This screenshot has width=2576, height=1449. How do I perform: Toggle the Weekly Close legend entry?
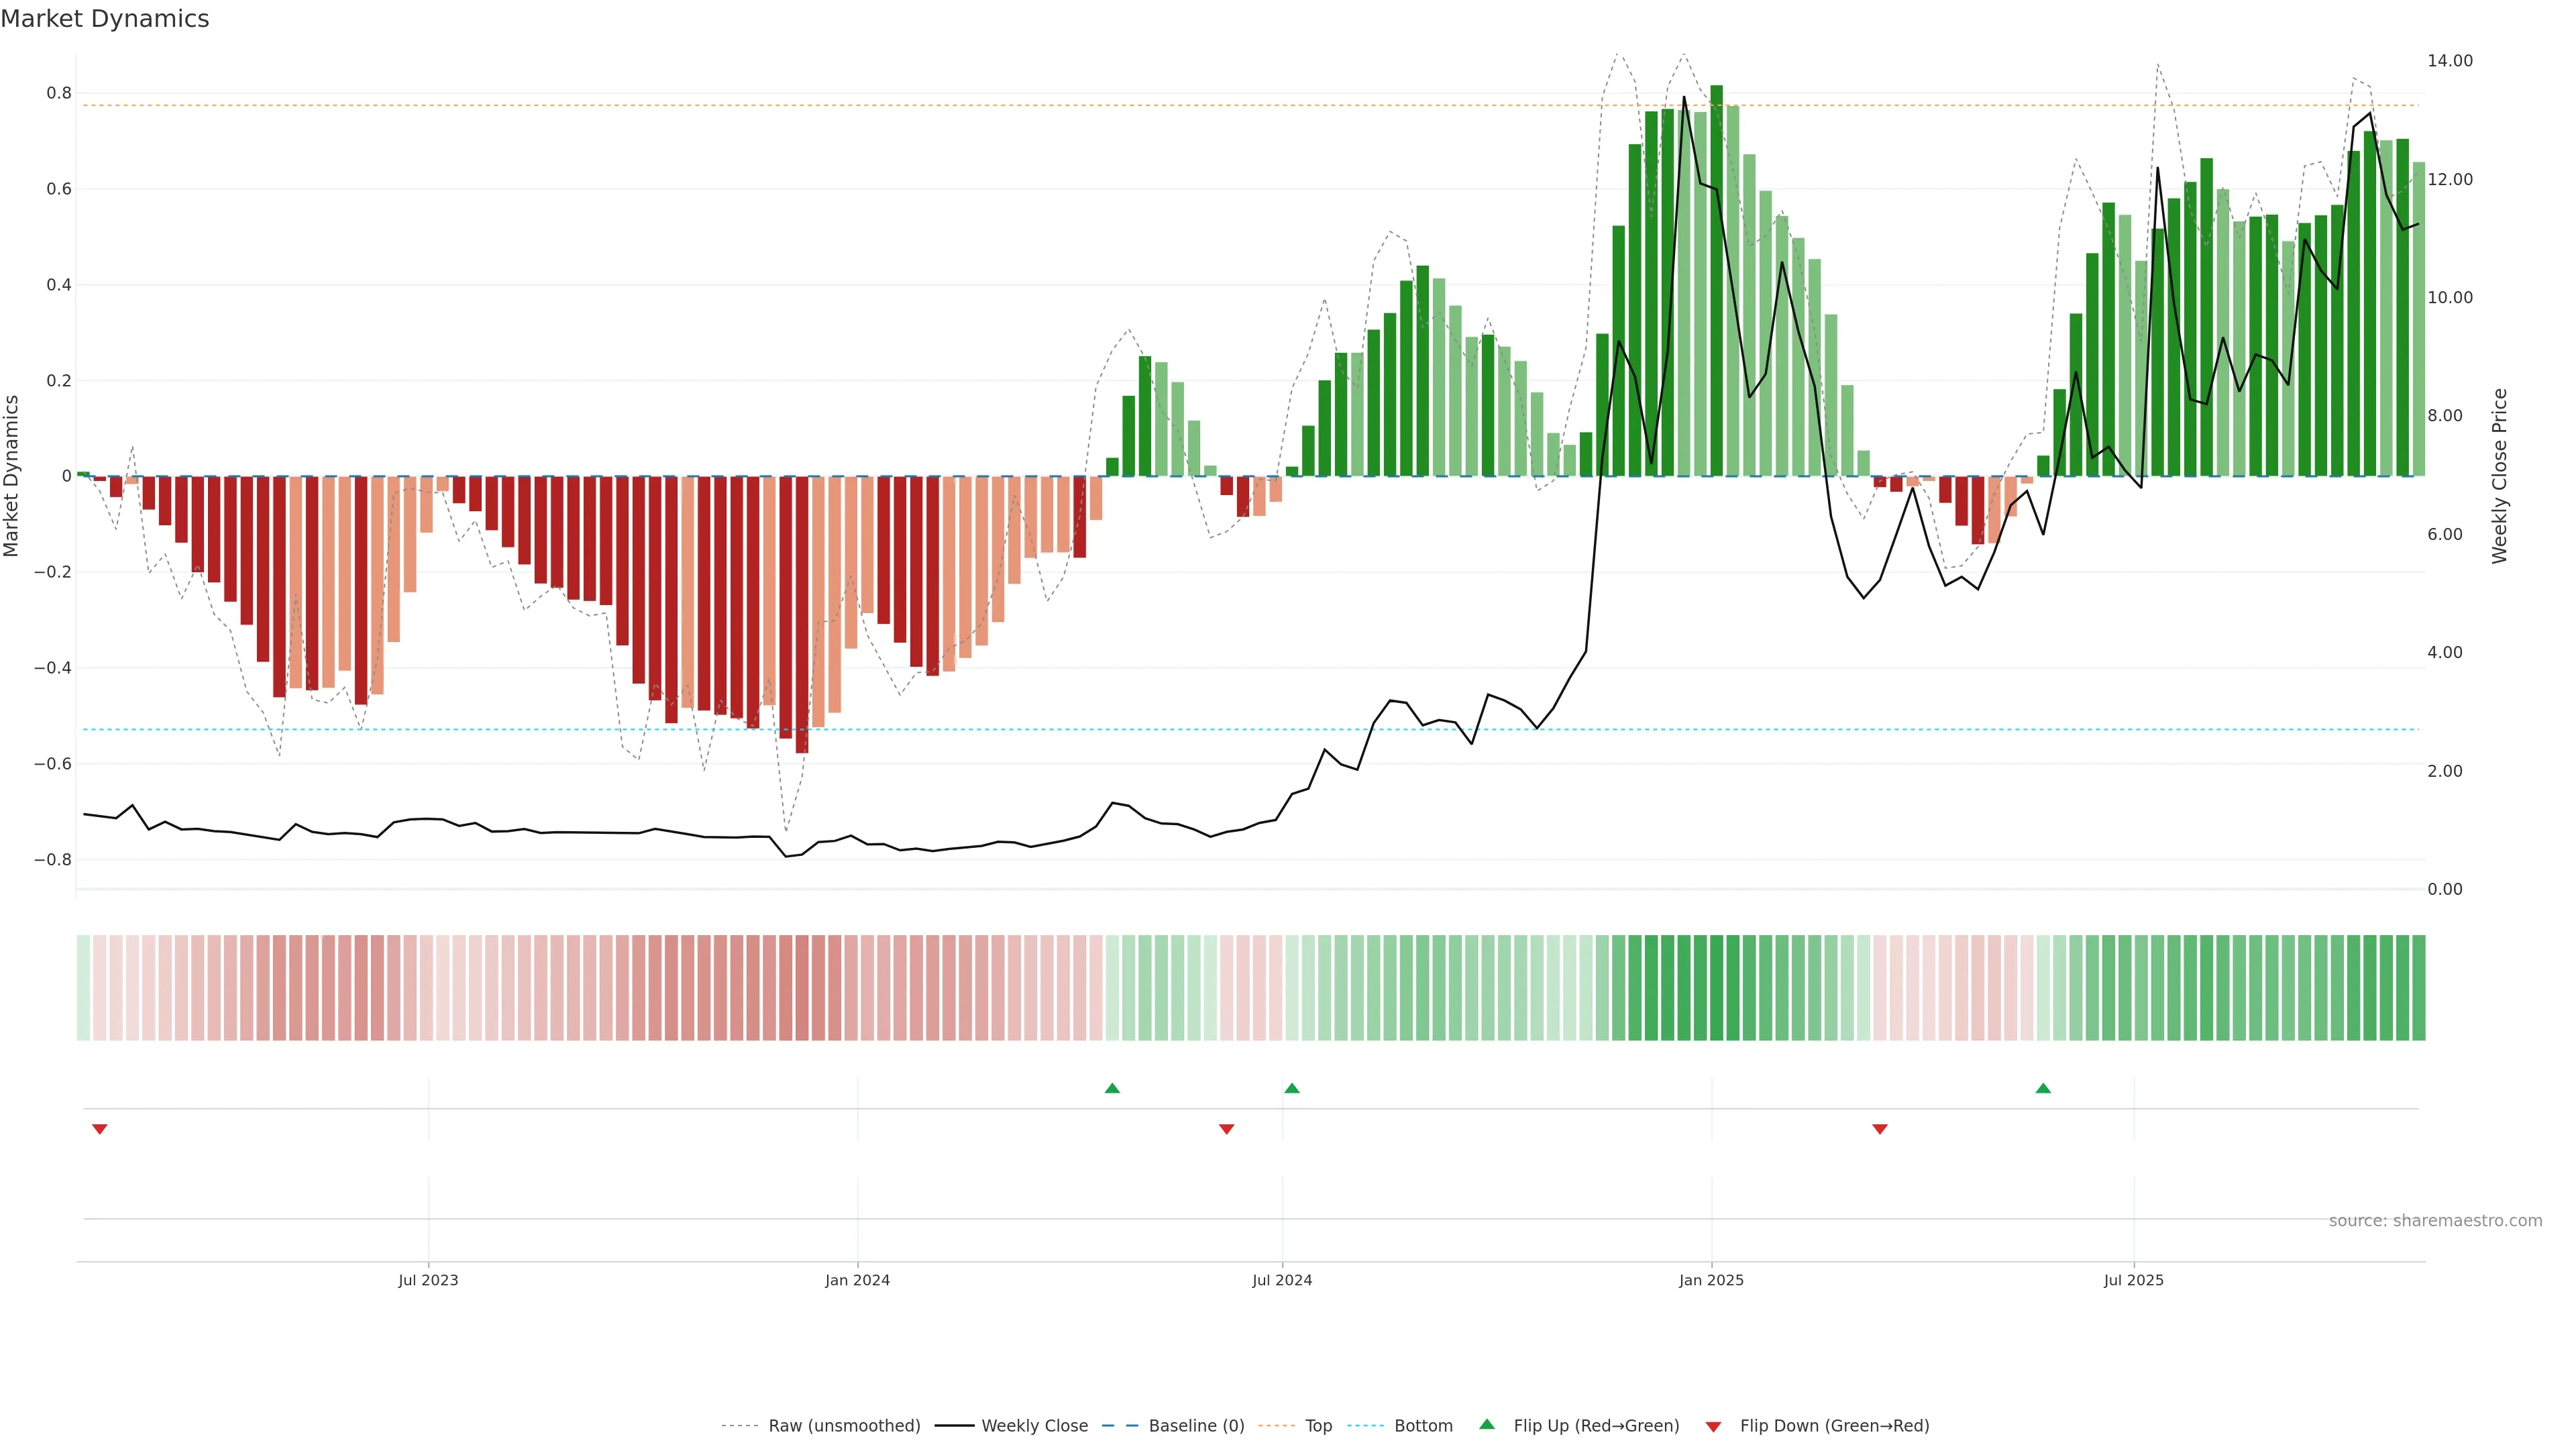pos(1034,1426)
